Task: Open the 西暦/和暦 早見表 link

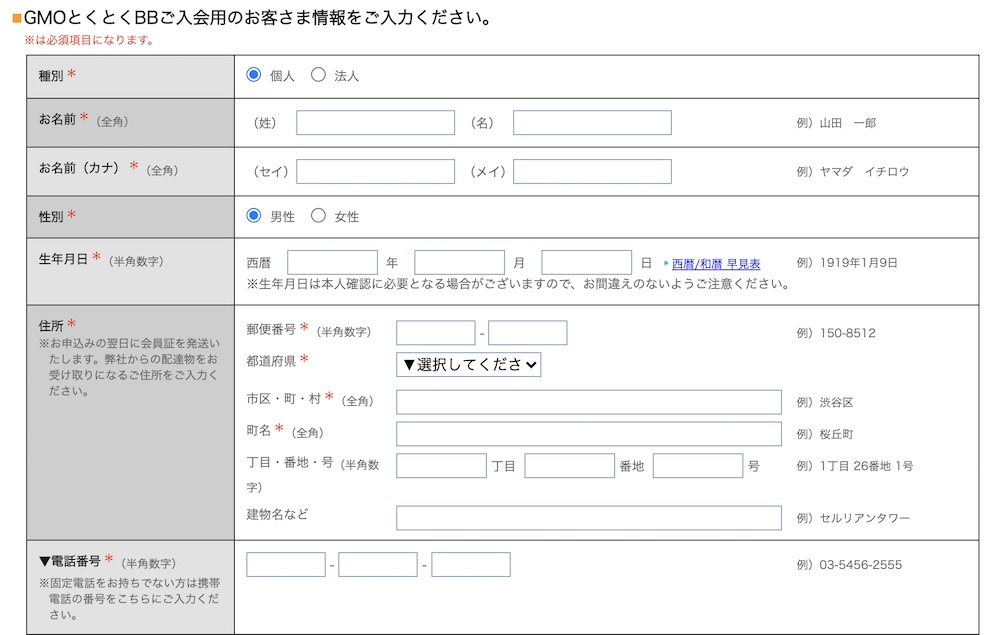Action: pyautogui.click(x=716, y=263)
